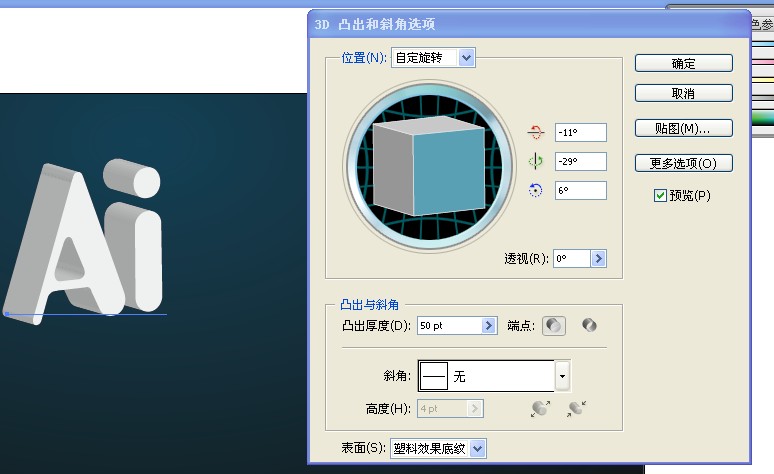Image resolution: width=774 pixels, height=474 pixels.
Task: Click 更多选项(O) more options button
Action: (684, 163)
